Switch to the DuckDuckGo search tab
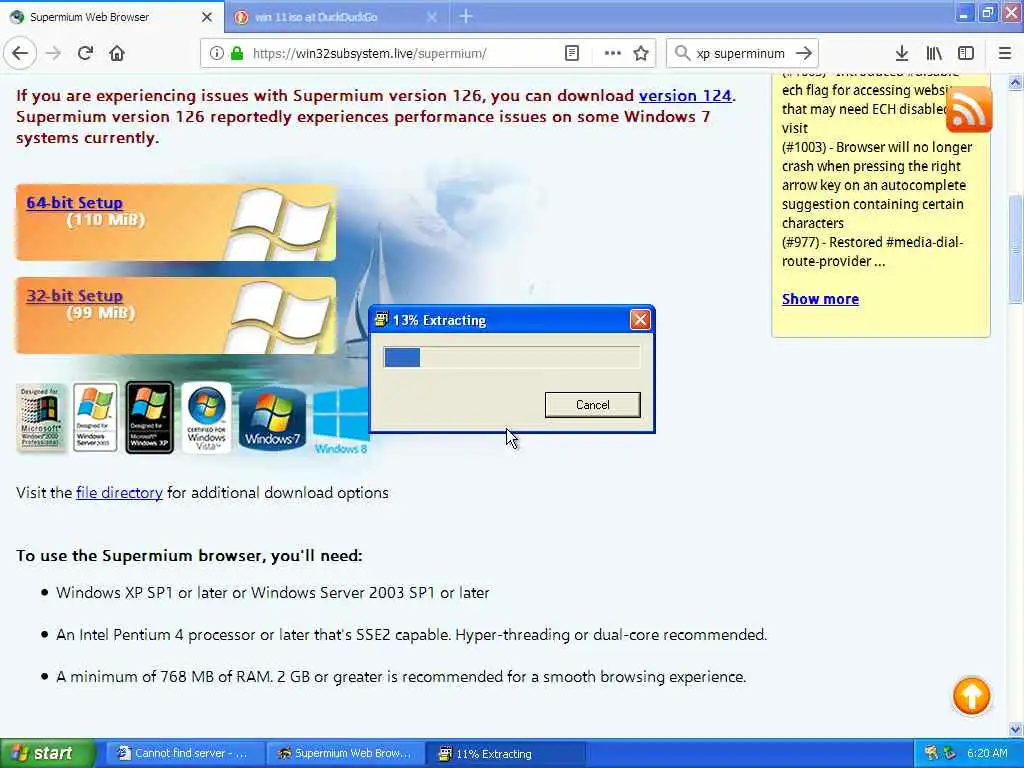Image resolution: width=1024 pixels, height=768 pixels. [336, 17]
